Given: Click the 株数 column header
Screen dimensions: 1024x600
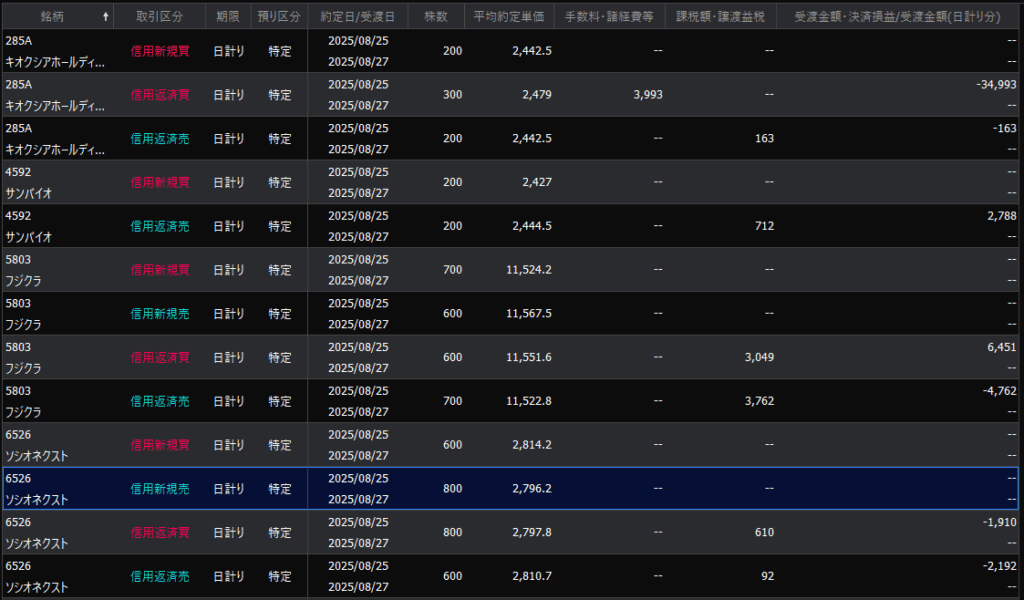Looking at the screenshot, I should click(x=436, y=17).
